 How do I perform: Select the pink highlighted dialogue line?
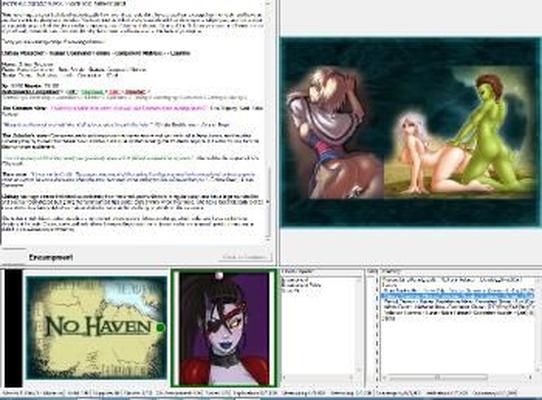(129, 108)
